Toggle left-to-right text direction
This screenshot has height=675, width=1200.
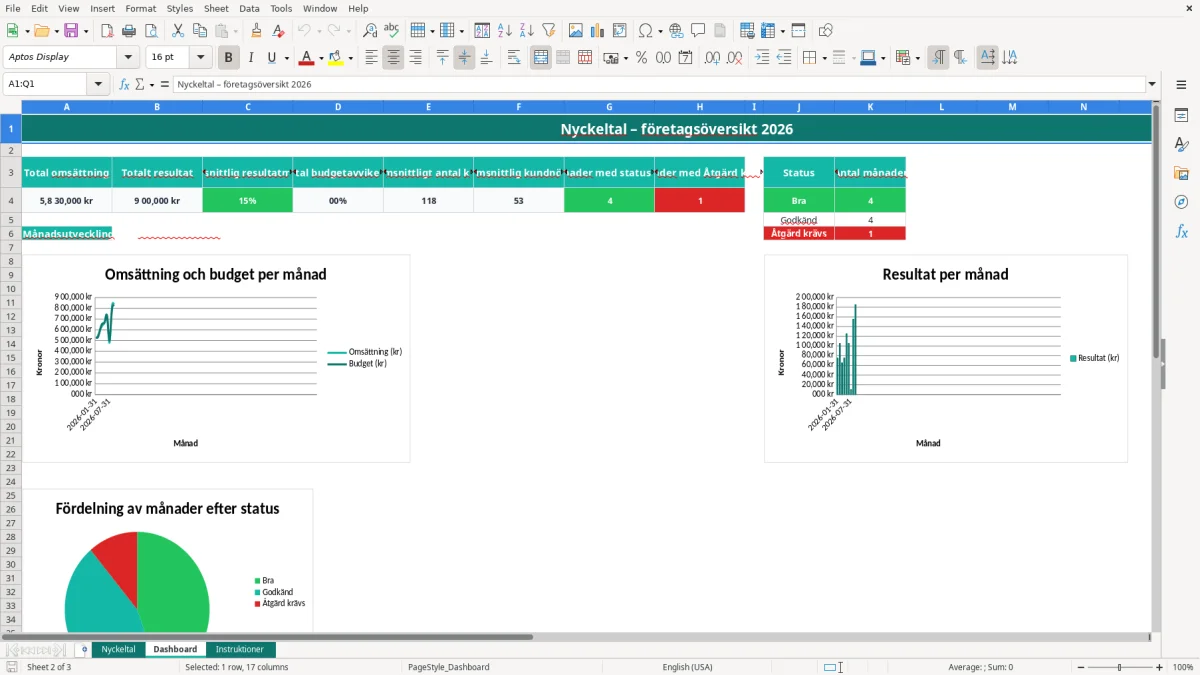click(938, 58)
